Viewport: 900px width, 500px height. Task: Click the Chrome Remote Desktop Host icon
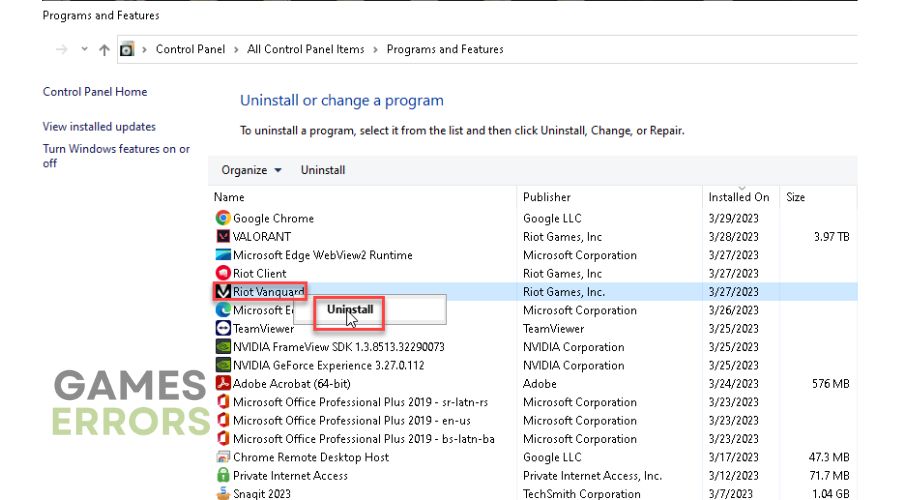(x=223, y=457)
